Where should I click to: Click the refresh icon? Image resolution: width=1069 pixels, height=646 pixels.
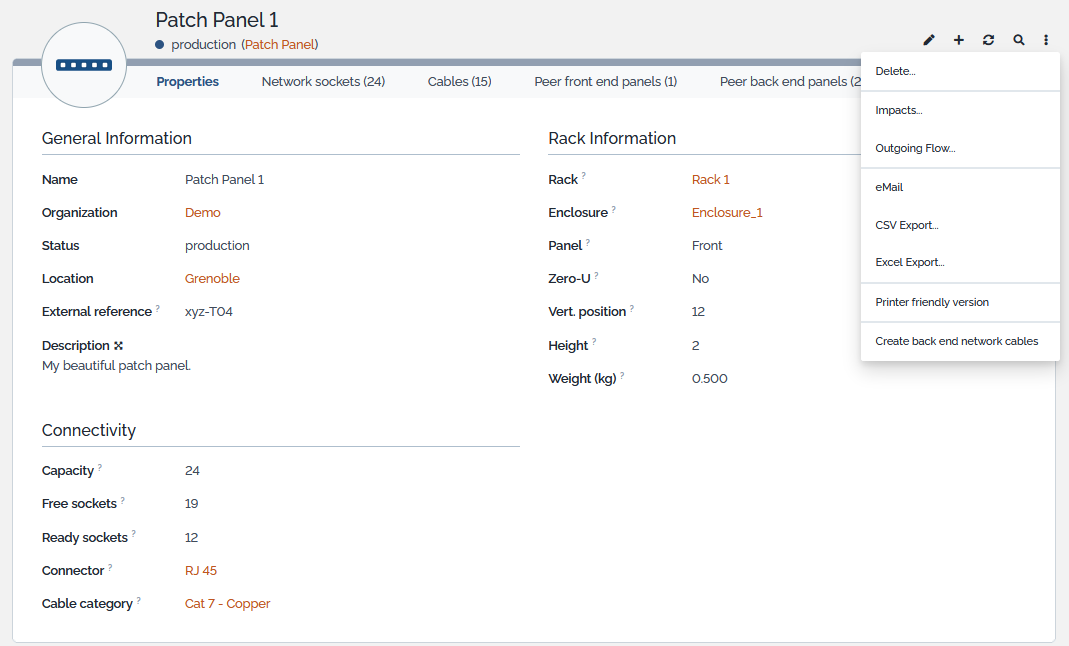988,40
